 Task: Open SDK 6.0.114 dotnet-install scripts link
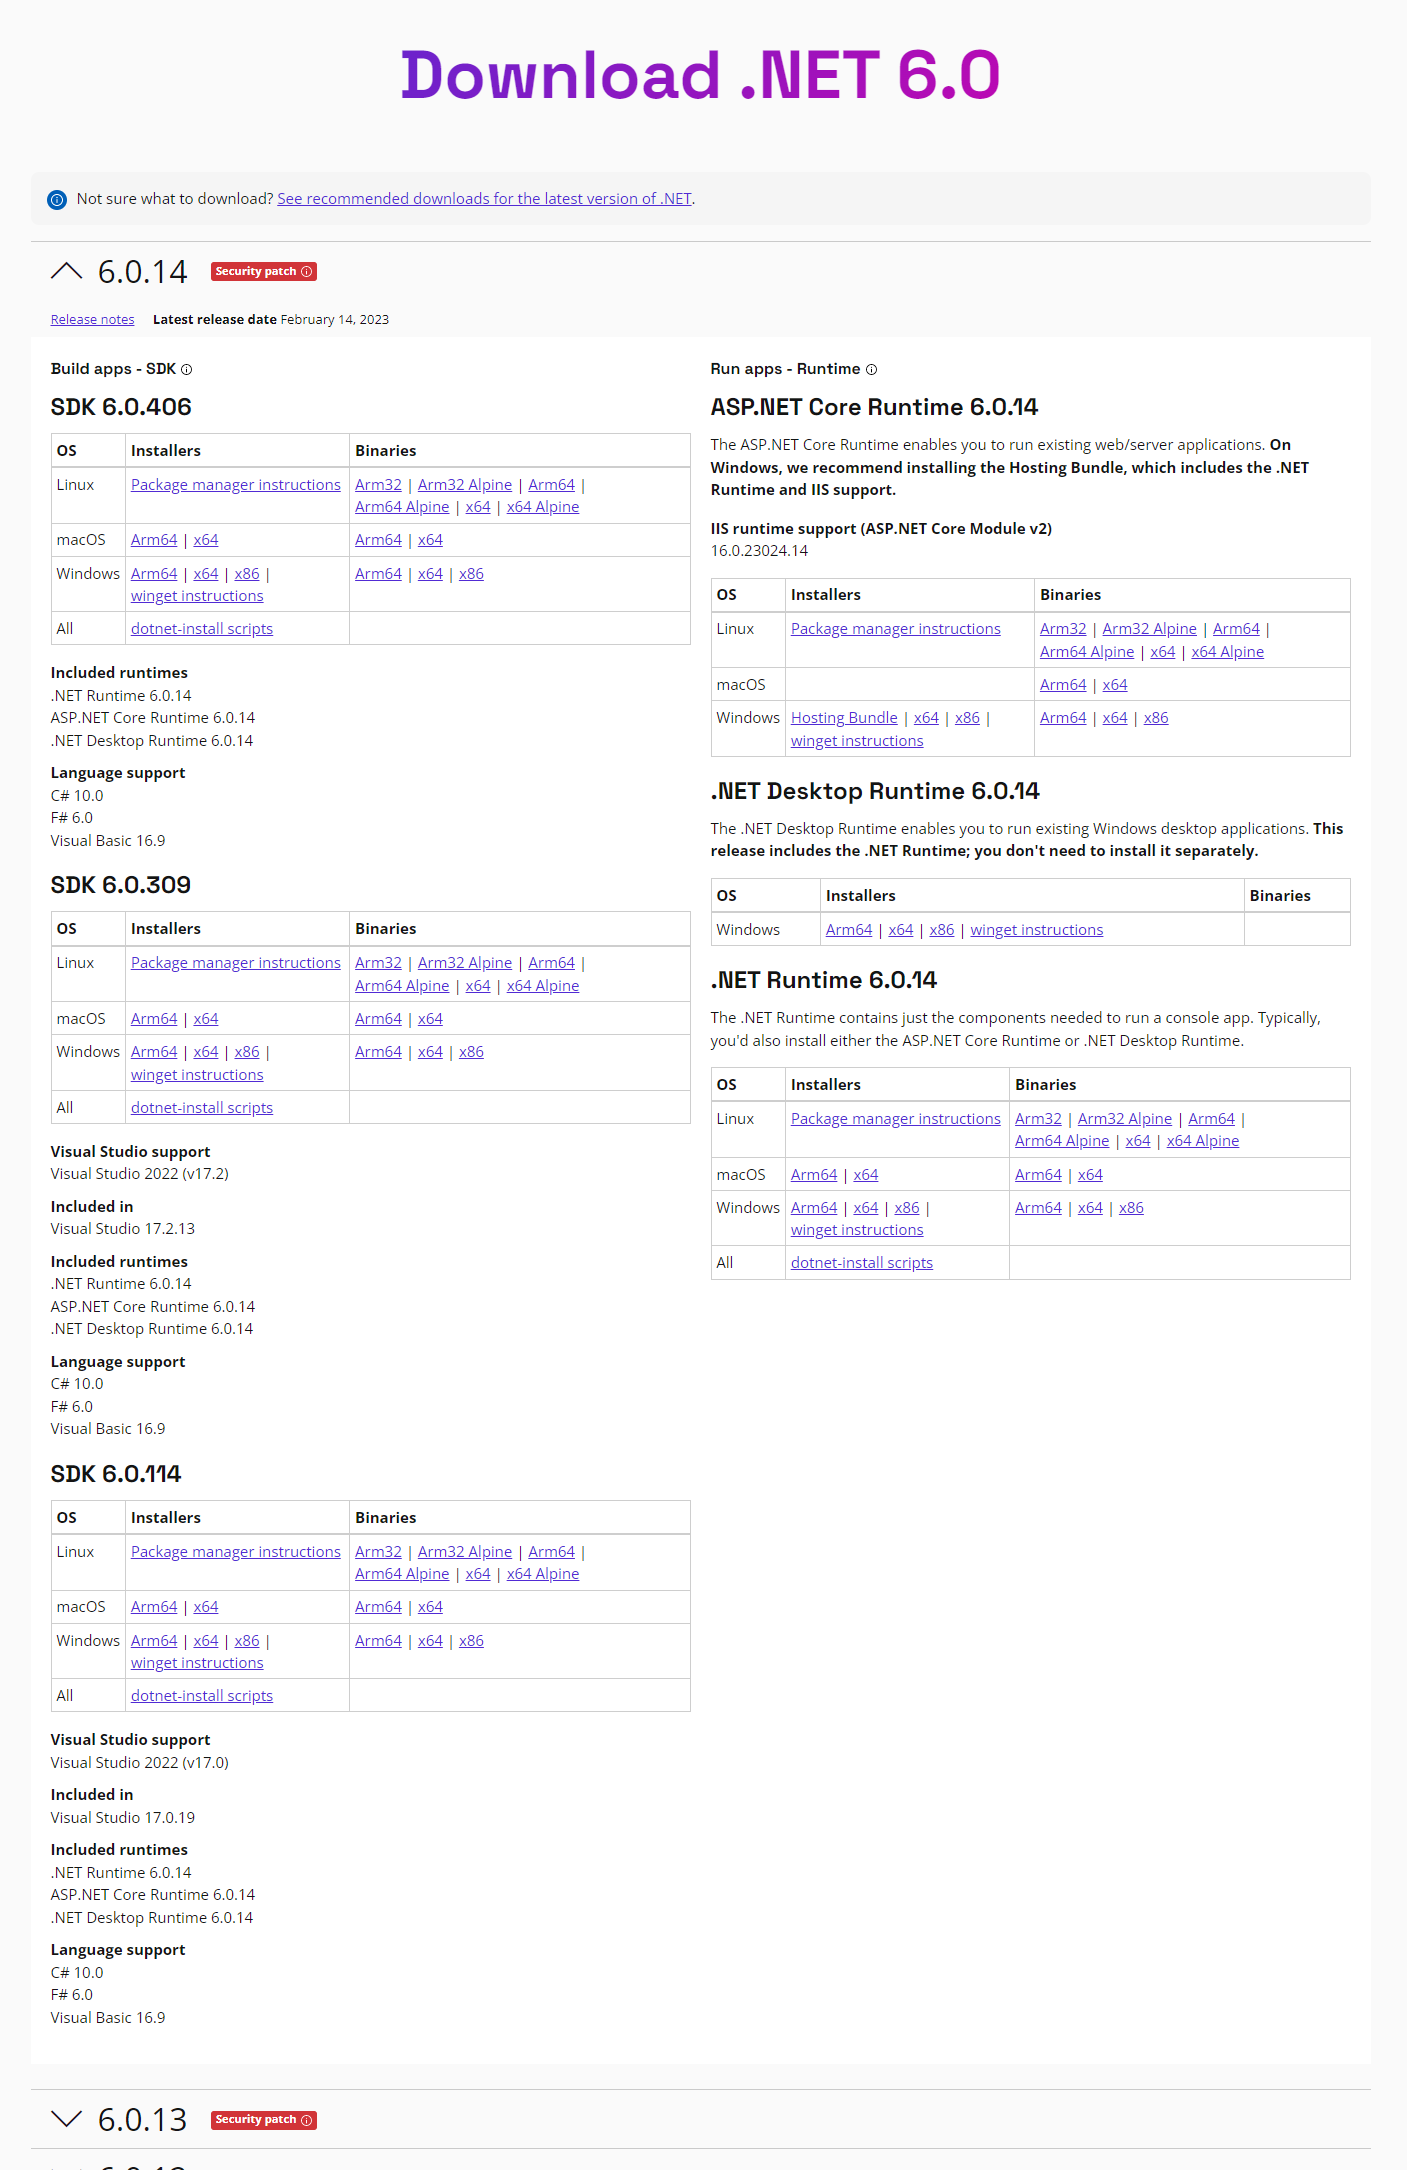tap(202, 1695)
